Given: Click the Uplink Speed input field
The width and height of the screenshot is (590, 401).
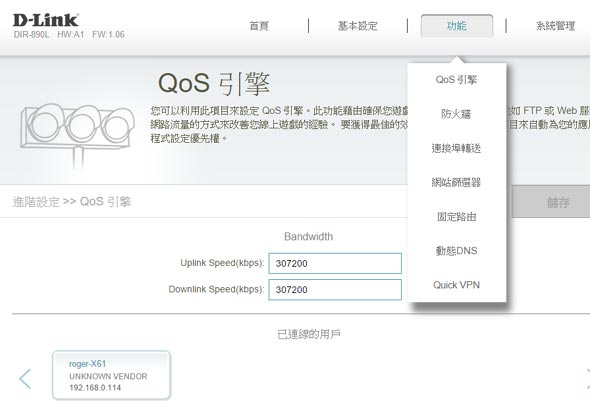Looking at the screenshot, I should click(335, 263).
